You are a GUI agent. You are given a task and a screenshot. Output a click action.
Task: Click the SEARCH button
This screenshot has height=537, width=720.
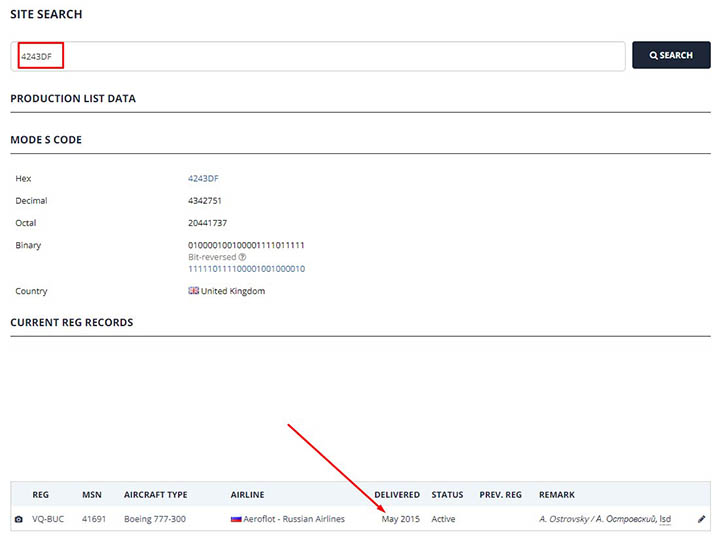[671, 56]
